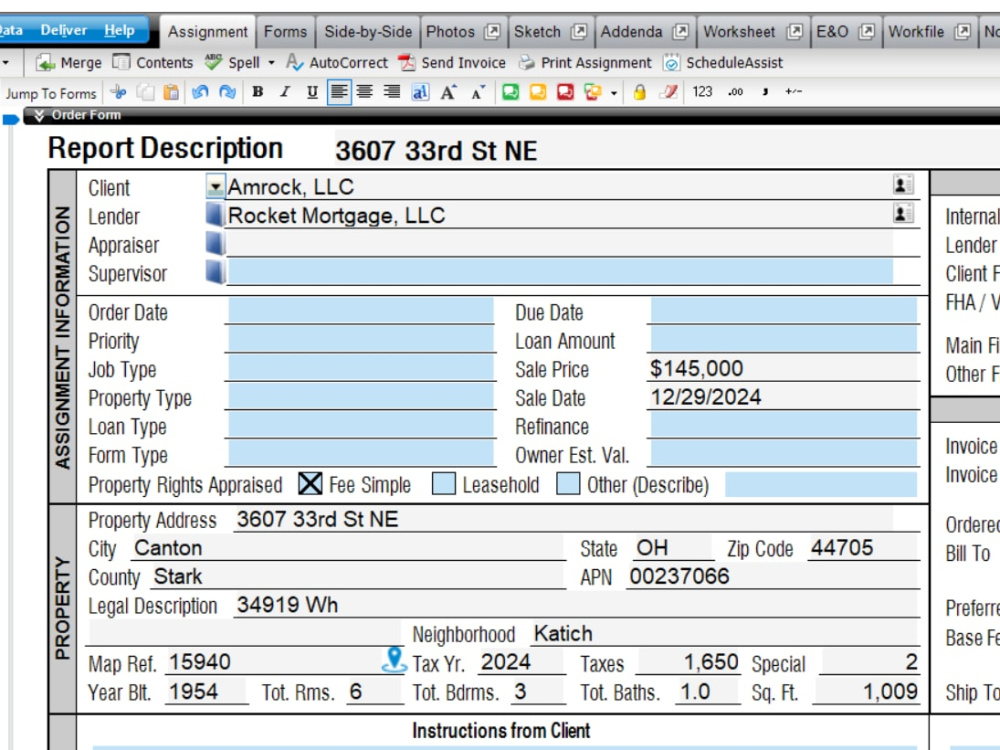The width and height of the screenshot is (1000, 750).
Task: Open dropdown arrow beside comments icon
Action: pos(614,93)
